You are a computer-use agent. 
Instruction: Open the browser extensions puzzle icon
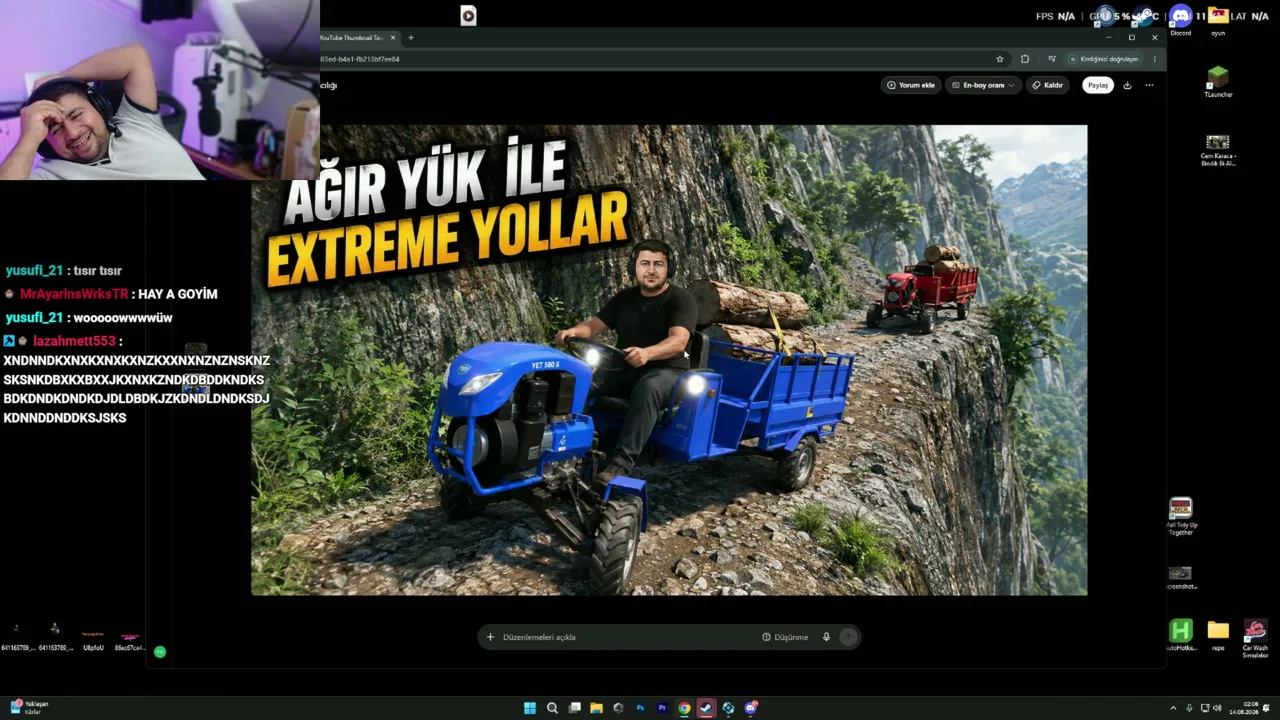point(1025,59)
